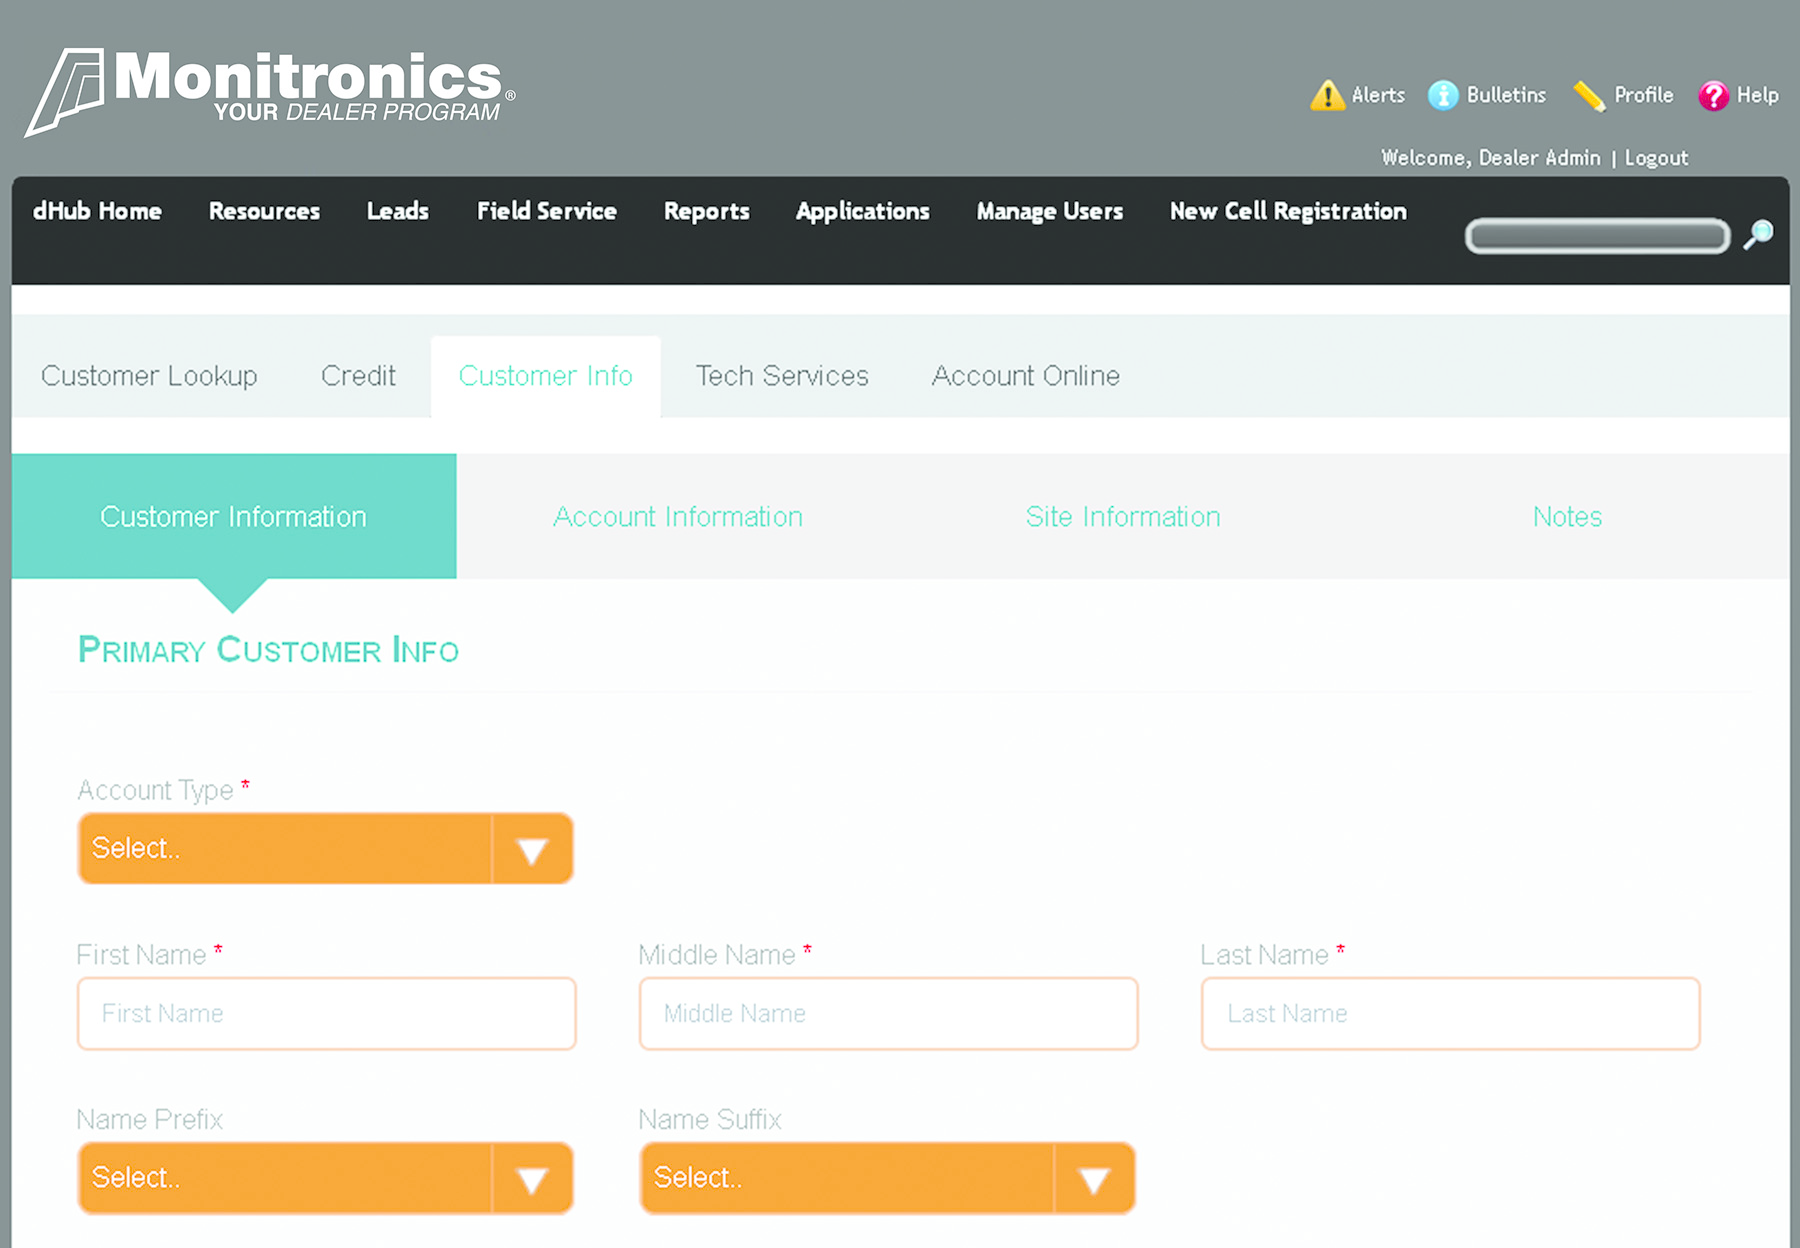View the Notes section
1800x1248 pixels.
coord(1566,517)
